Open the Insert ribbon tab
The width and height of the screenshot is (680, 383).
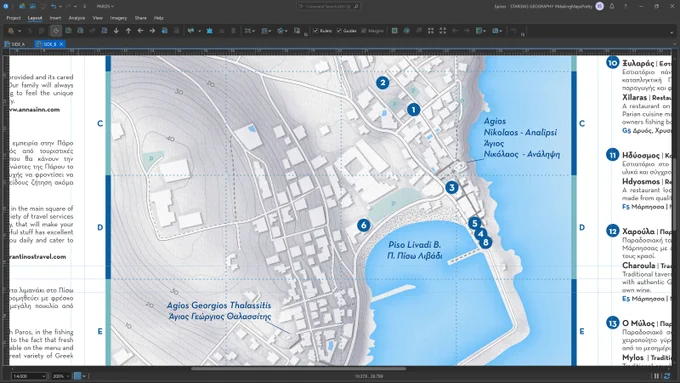click(55, 18)
